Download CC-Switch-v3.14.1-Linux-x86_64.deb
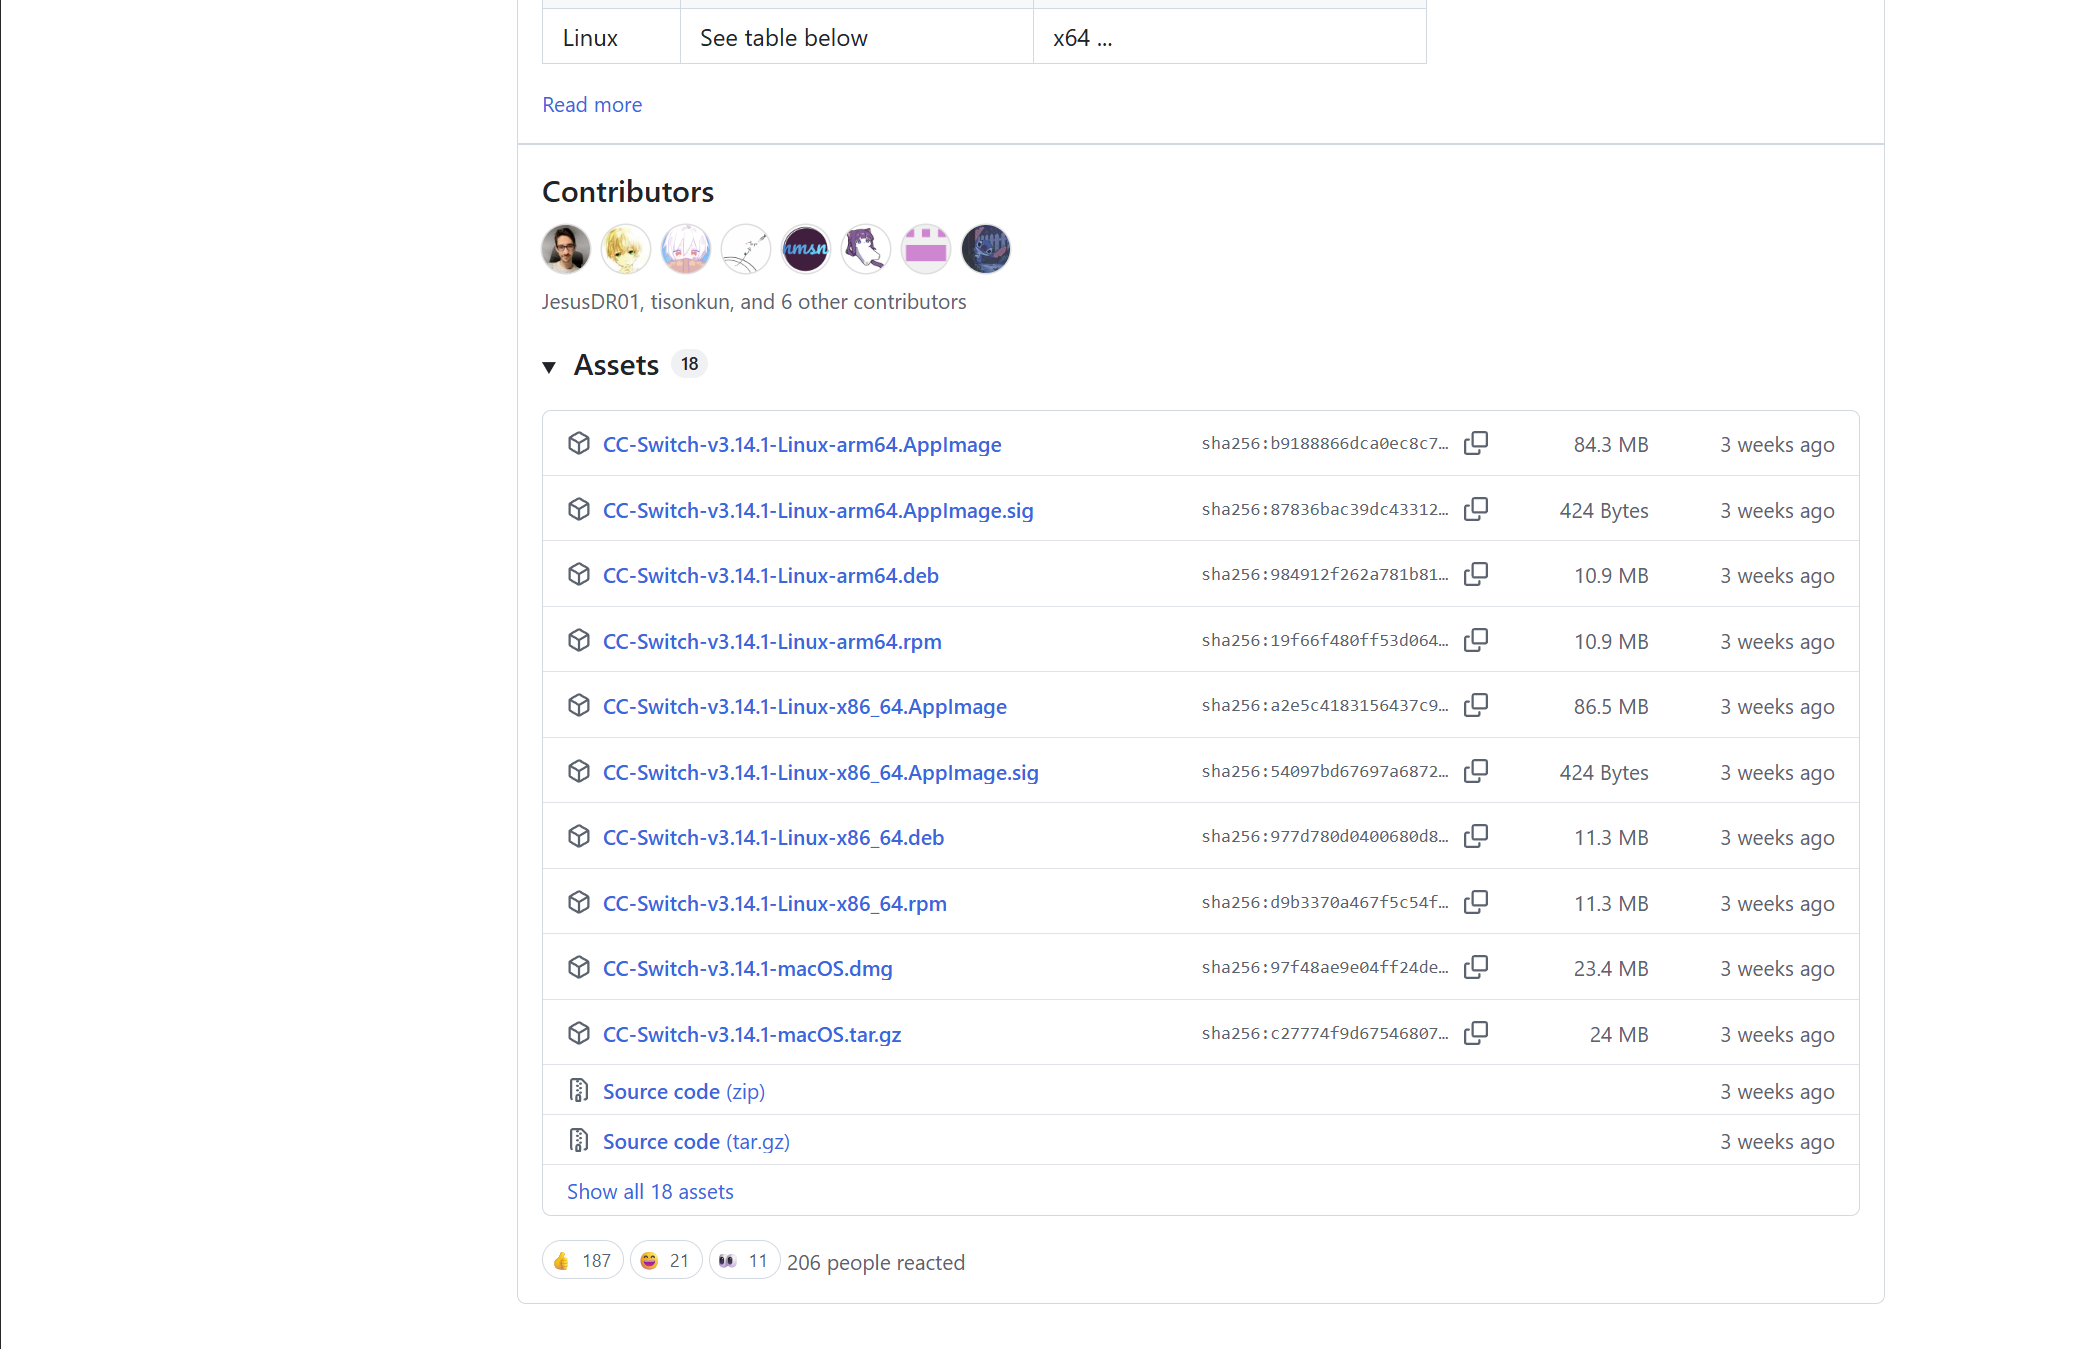The image size is (2096, 1349). [774, 837]
